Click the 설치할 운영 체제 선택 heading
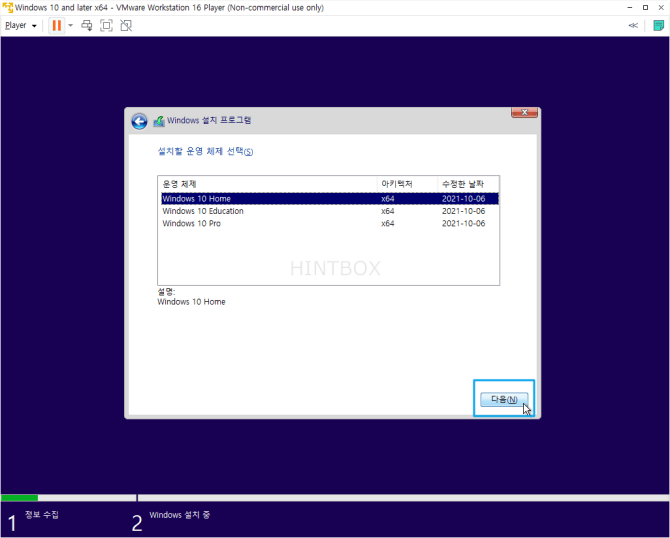670x538 pixels. tap(206, 151)
